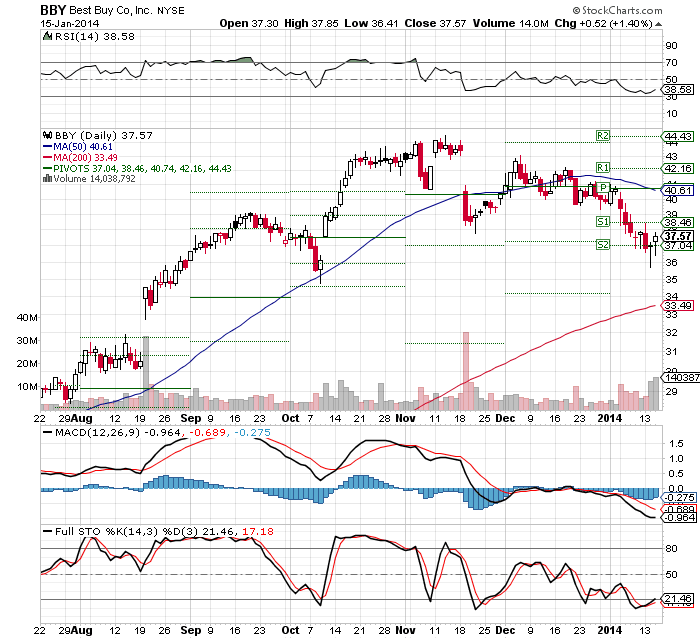
Task: Click the -0.275 MACD histogram tag
Action: [x=679, y=497]
